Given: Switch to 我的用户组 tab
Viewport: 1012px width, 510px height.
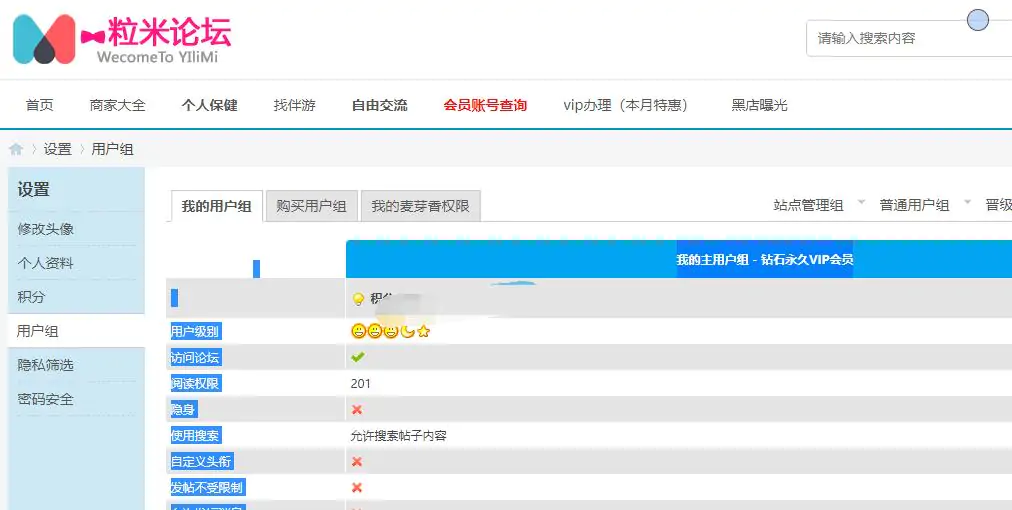Looking at the screenshot, I should (216, 206).
